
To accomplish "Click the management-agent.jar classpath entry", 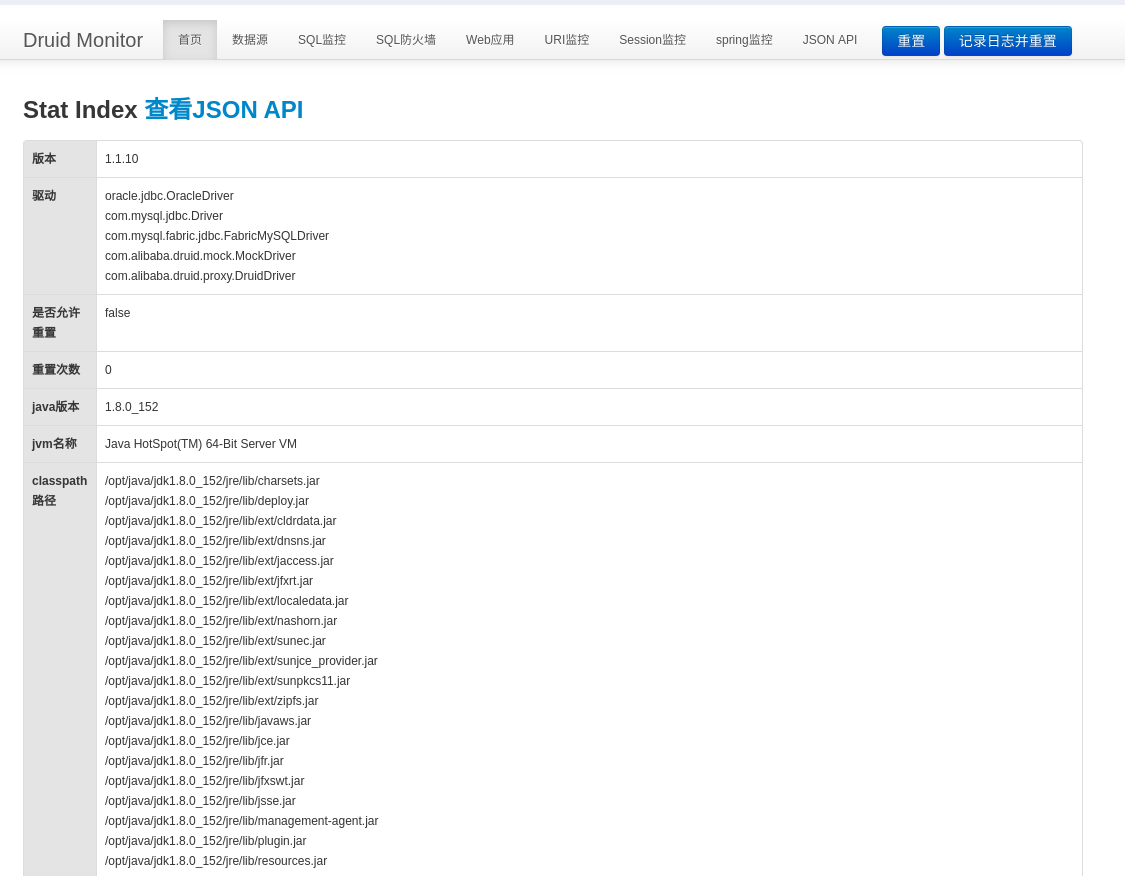I will point(241,821).
